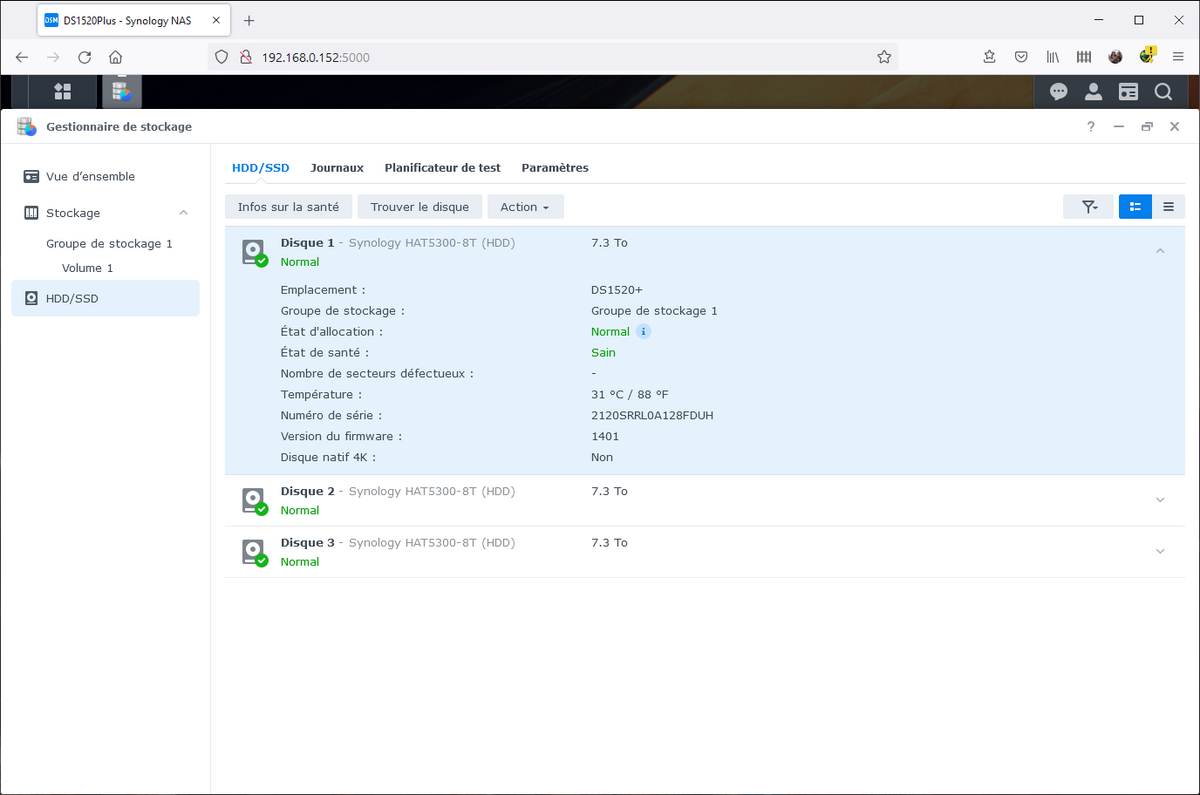This screenshot has width=1200, height=795.
Task: Open the Firefox hamburger menu
Action: click(x=1178, y=57)
